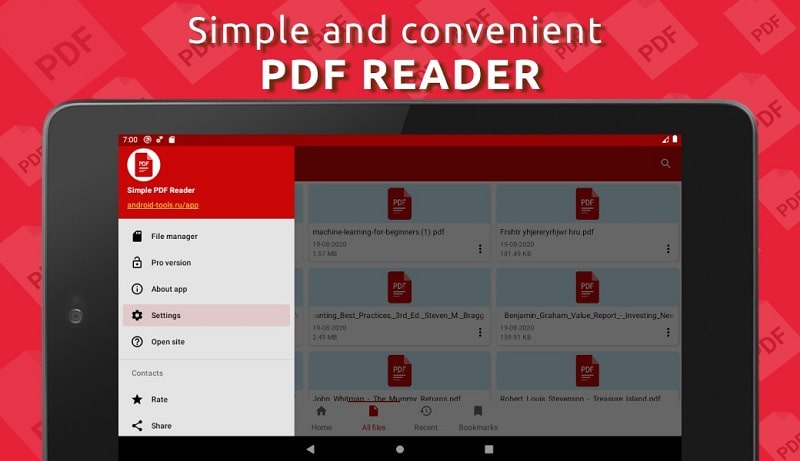
Task: Open the android-tools.ru/app link
Action: click(x=163, y=205)
